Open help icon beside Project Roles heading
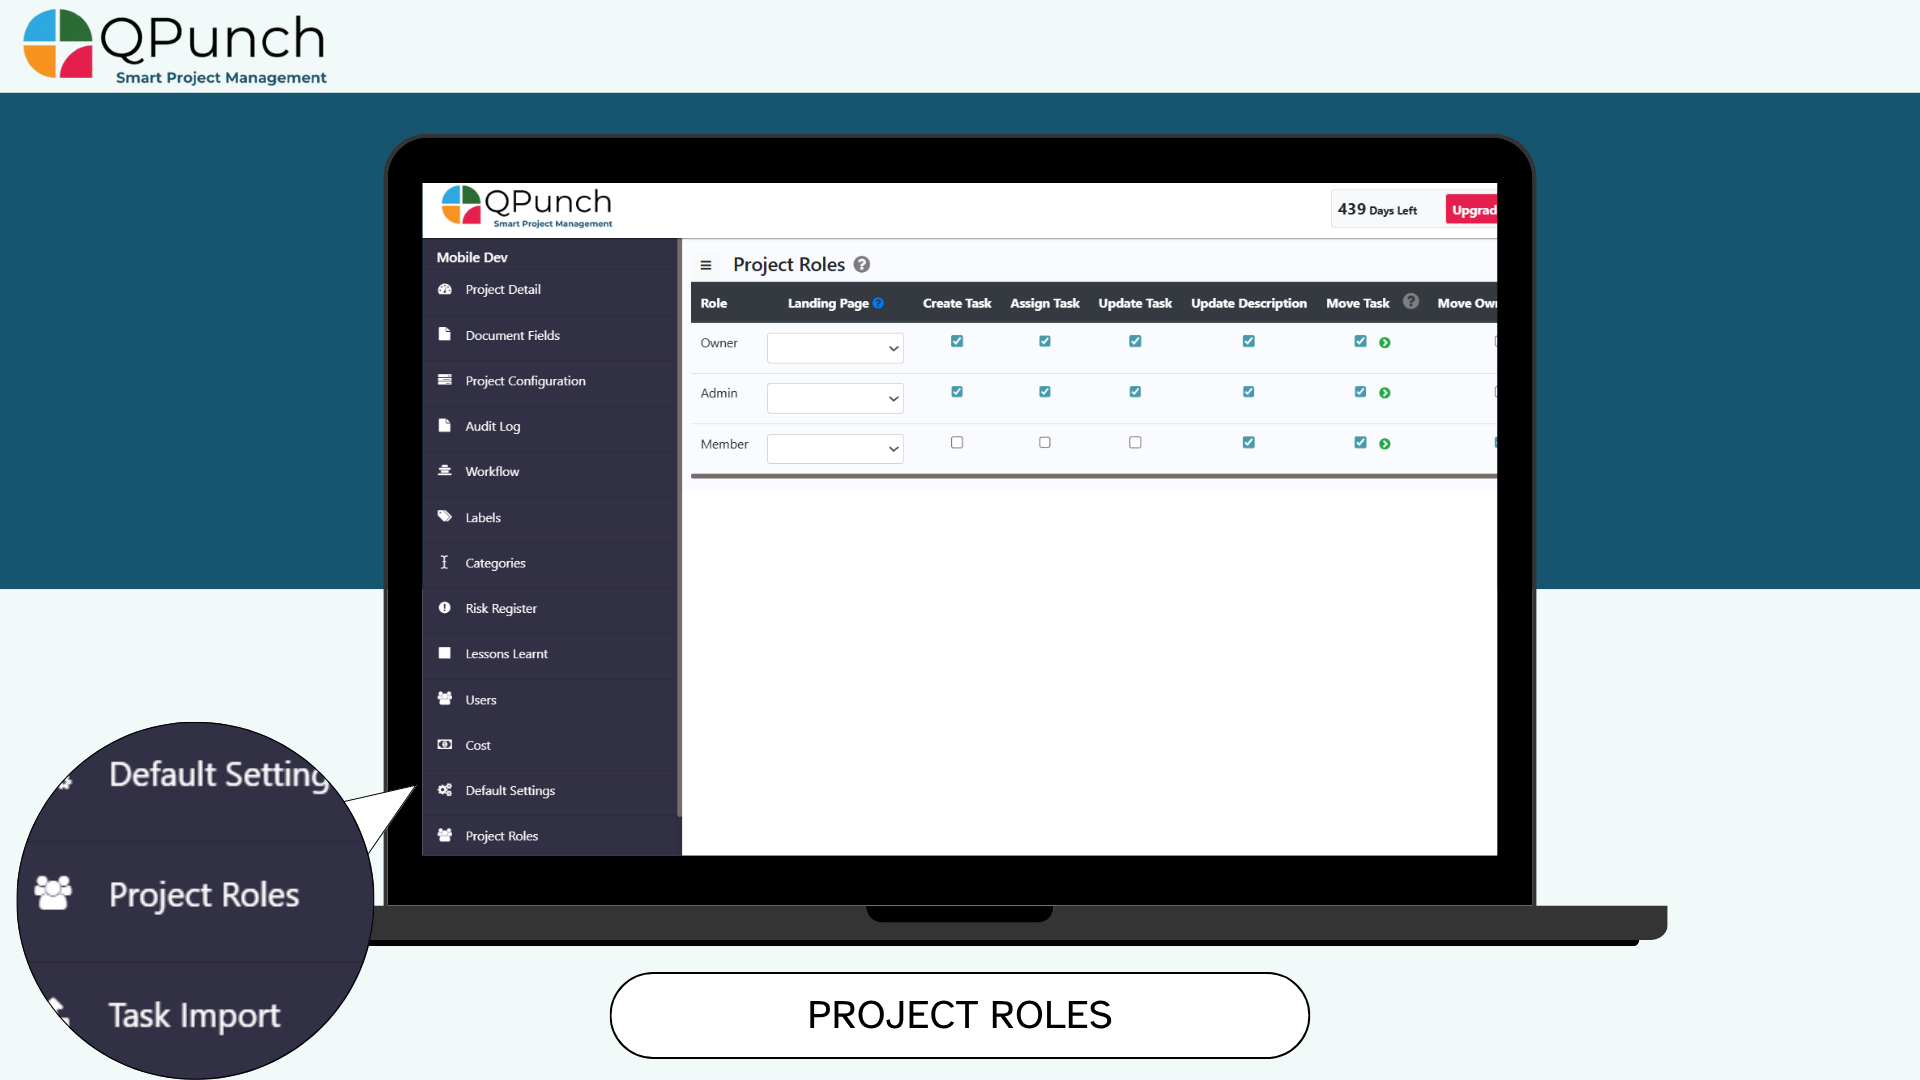 [862, 264]
